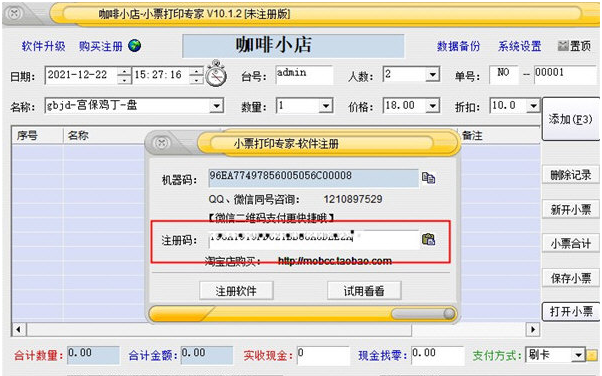
Task: Click the 实收现金 input field
Action: (x=323, y=356)
